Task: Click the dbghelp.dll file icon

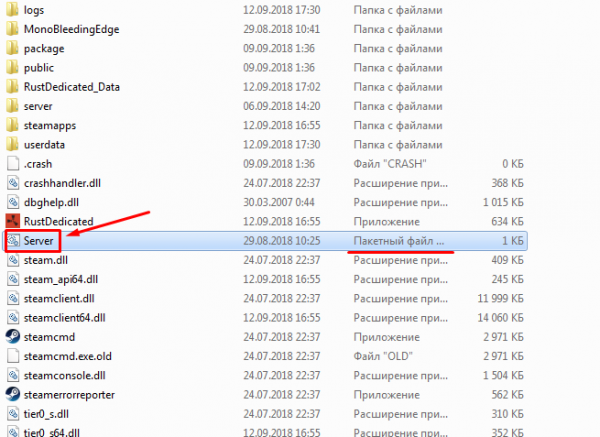Action: 13,202
